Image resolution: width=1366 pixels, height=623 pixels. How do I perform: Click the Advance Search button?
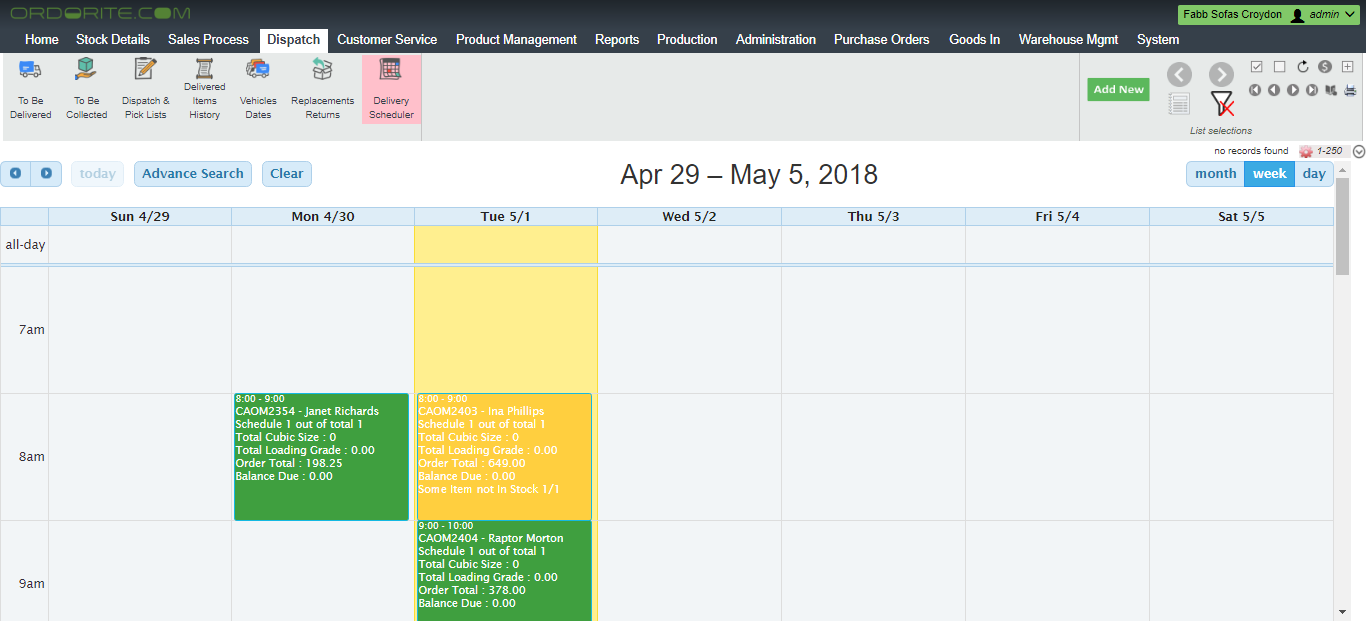193,174
